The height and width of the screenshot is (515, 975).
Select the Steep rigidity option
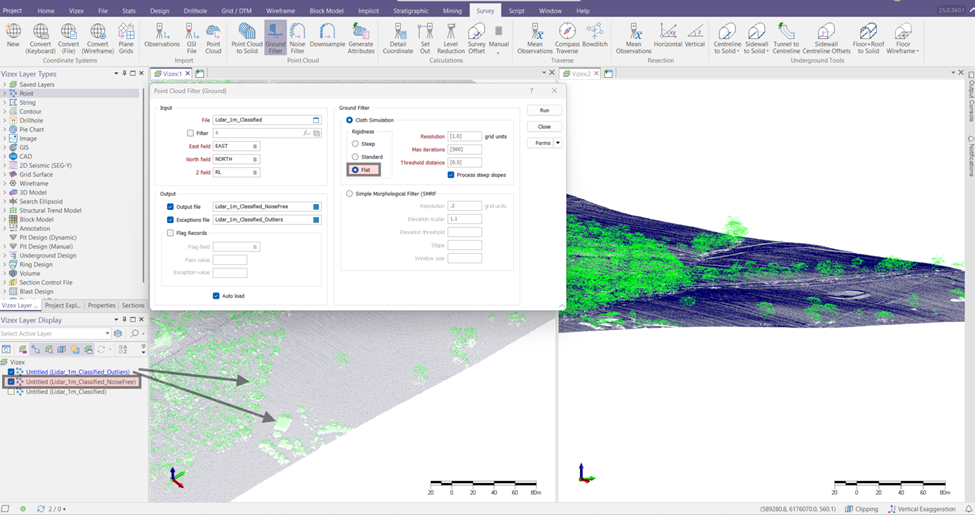click(x=355, y=144)
